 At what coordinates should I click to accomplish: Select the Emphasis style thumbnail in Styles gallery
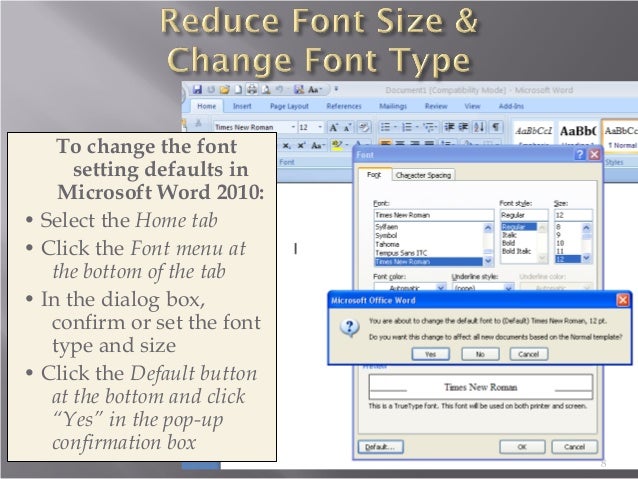click(x=533, y=136)
